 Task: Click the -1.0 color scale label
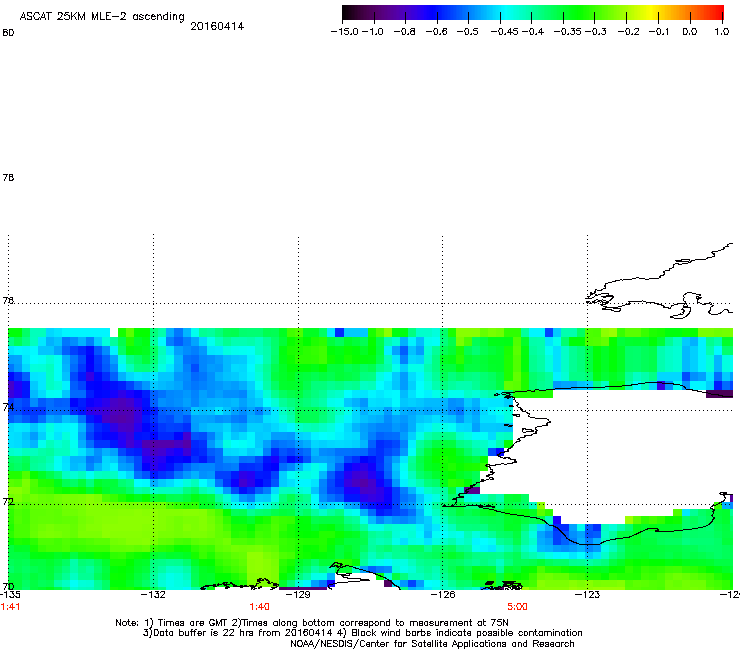[x=373, y=32]
